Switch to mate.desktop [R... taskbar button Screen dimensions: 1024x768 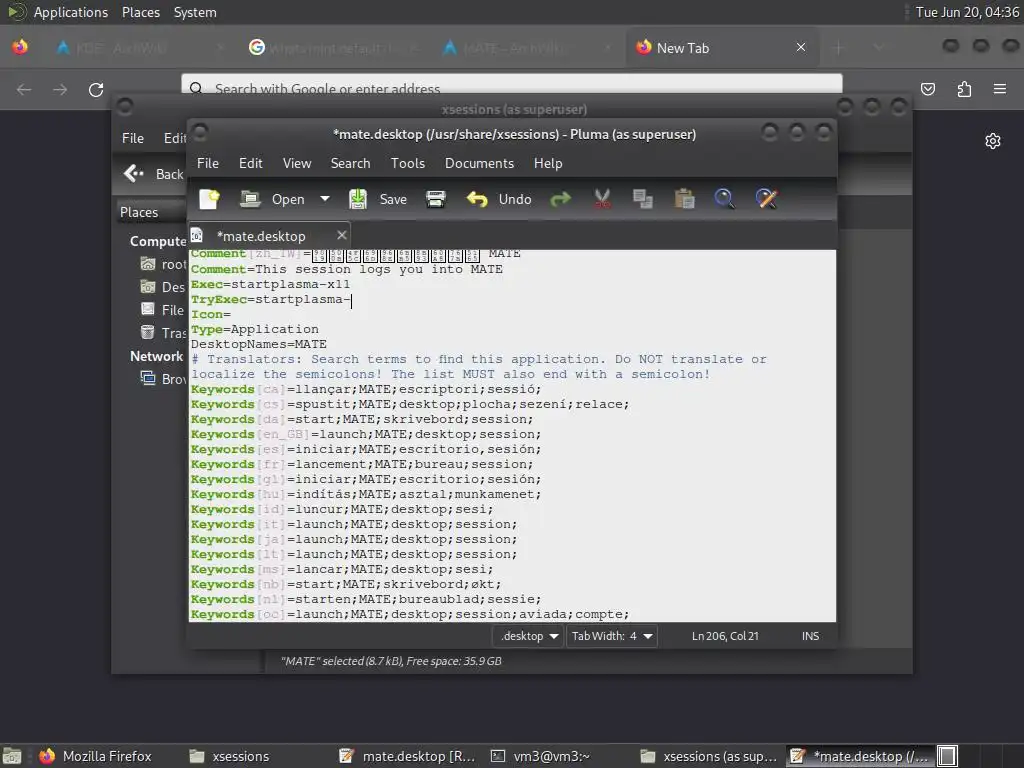(x=408, y=756)
